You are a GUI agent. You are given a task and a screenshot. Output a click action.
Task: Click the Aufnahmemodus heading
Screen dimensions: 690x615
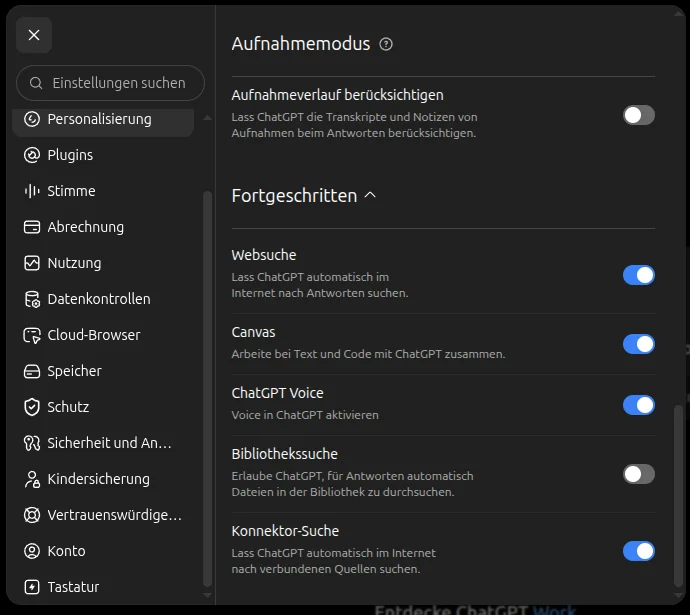pos(301,44)
